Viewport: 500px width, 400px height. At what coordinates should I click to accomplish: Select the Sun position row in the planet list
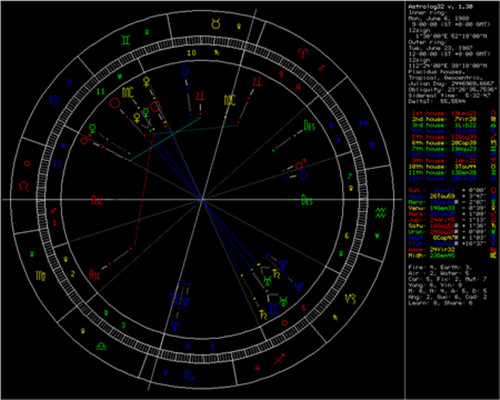tap(452, 190)
